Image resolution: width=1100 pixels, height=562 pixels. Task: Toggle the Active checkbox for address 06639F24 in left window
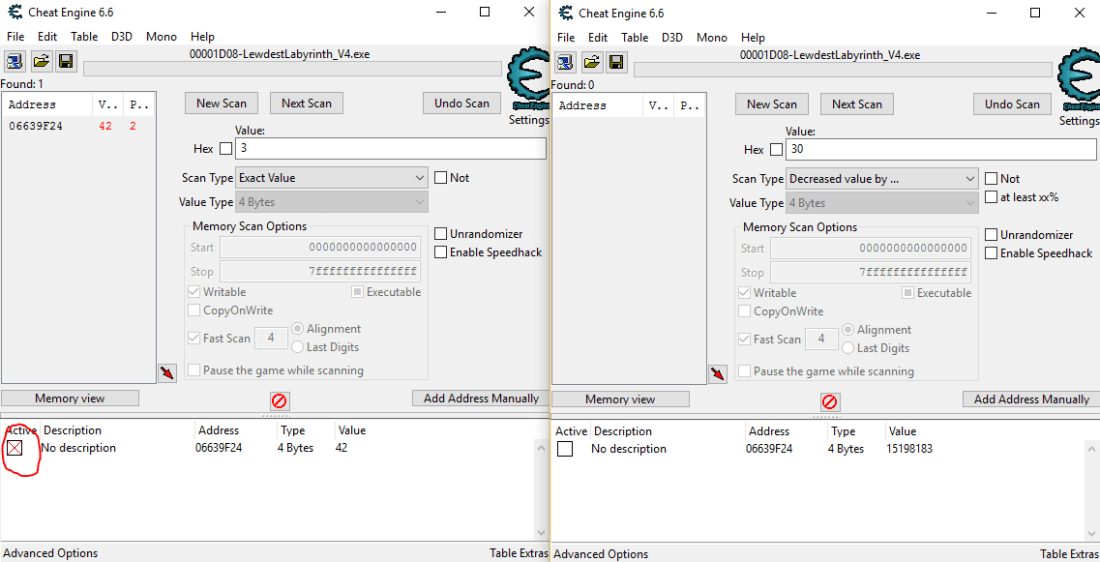coord(15,448)
